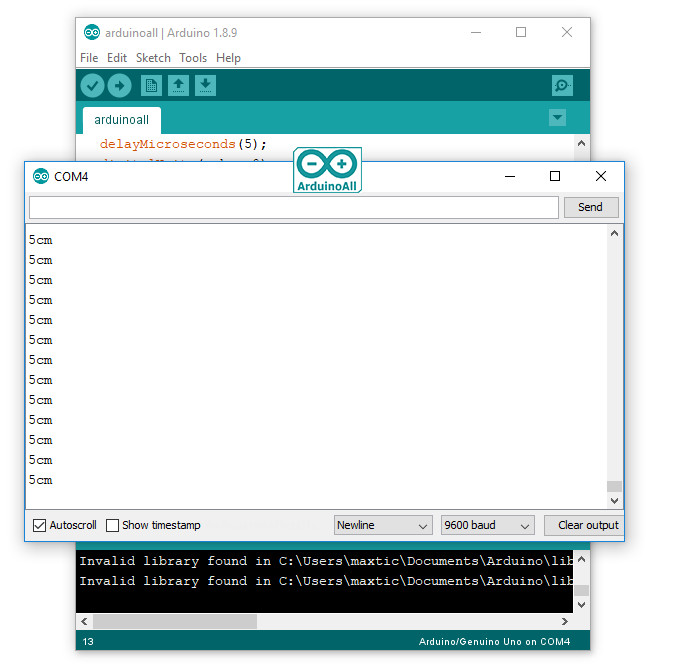Click console scrollbar up arrow

pyautogui.click(x=581, y=559)
